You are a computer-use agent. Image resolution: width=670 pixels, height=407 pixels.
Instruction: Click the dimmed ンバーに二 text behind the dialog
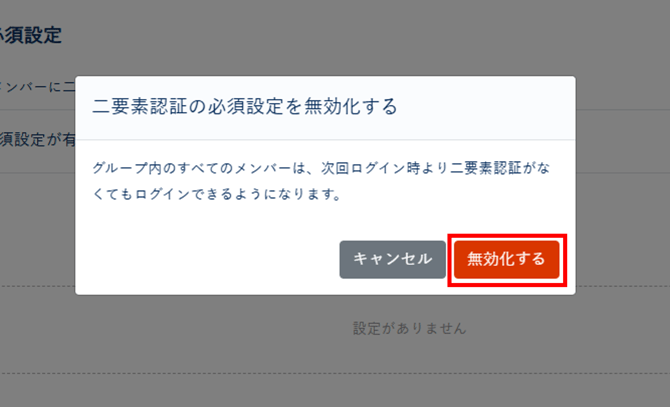[38, 87]
